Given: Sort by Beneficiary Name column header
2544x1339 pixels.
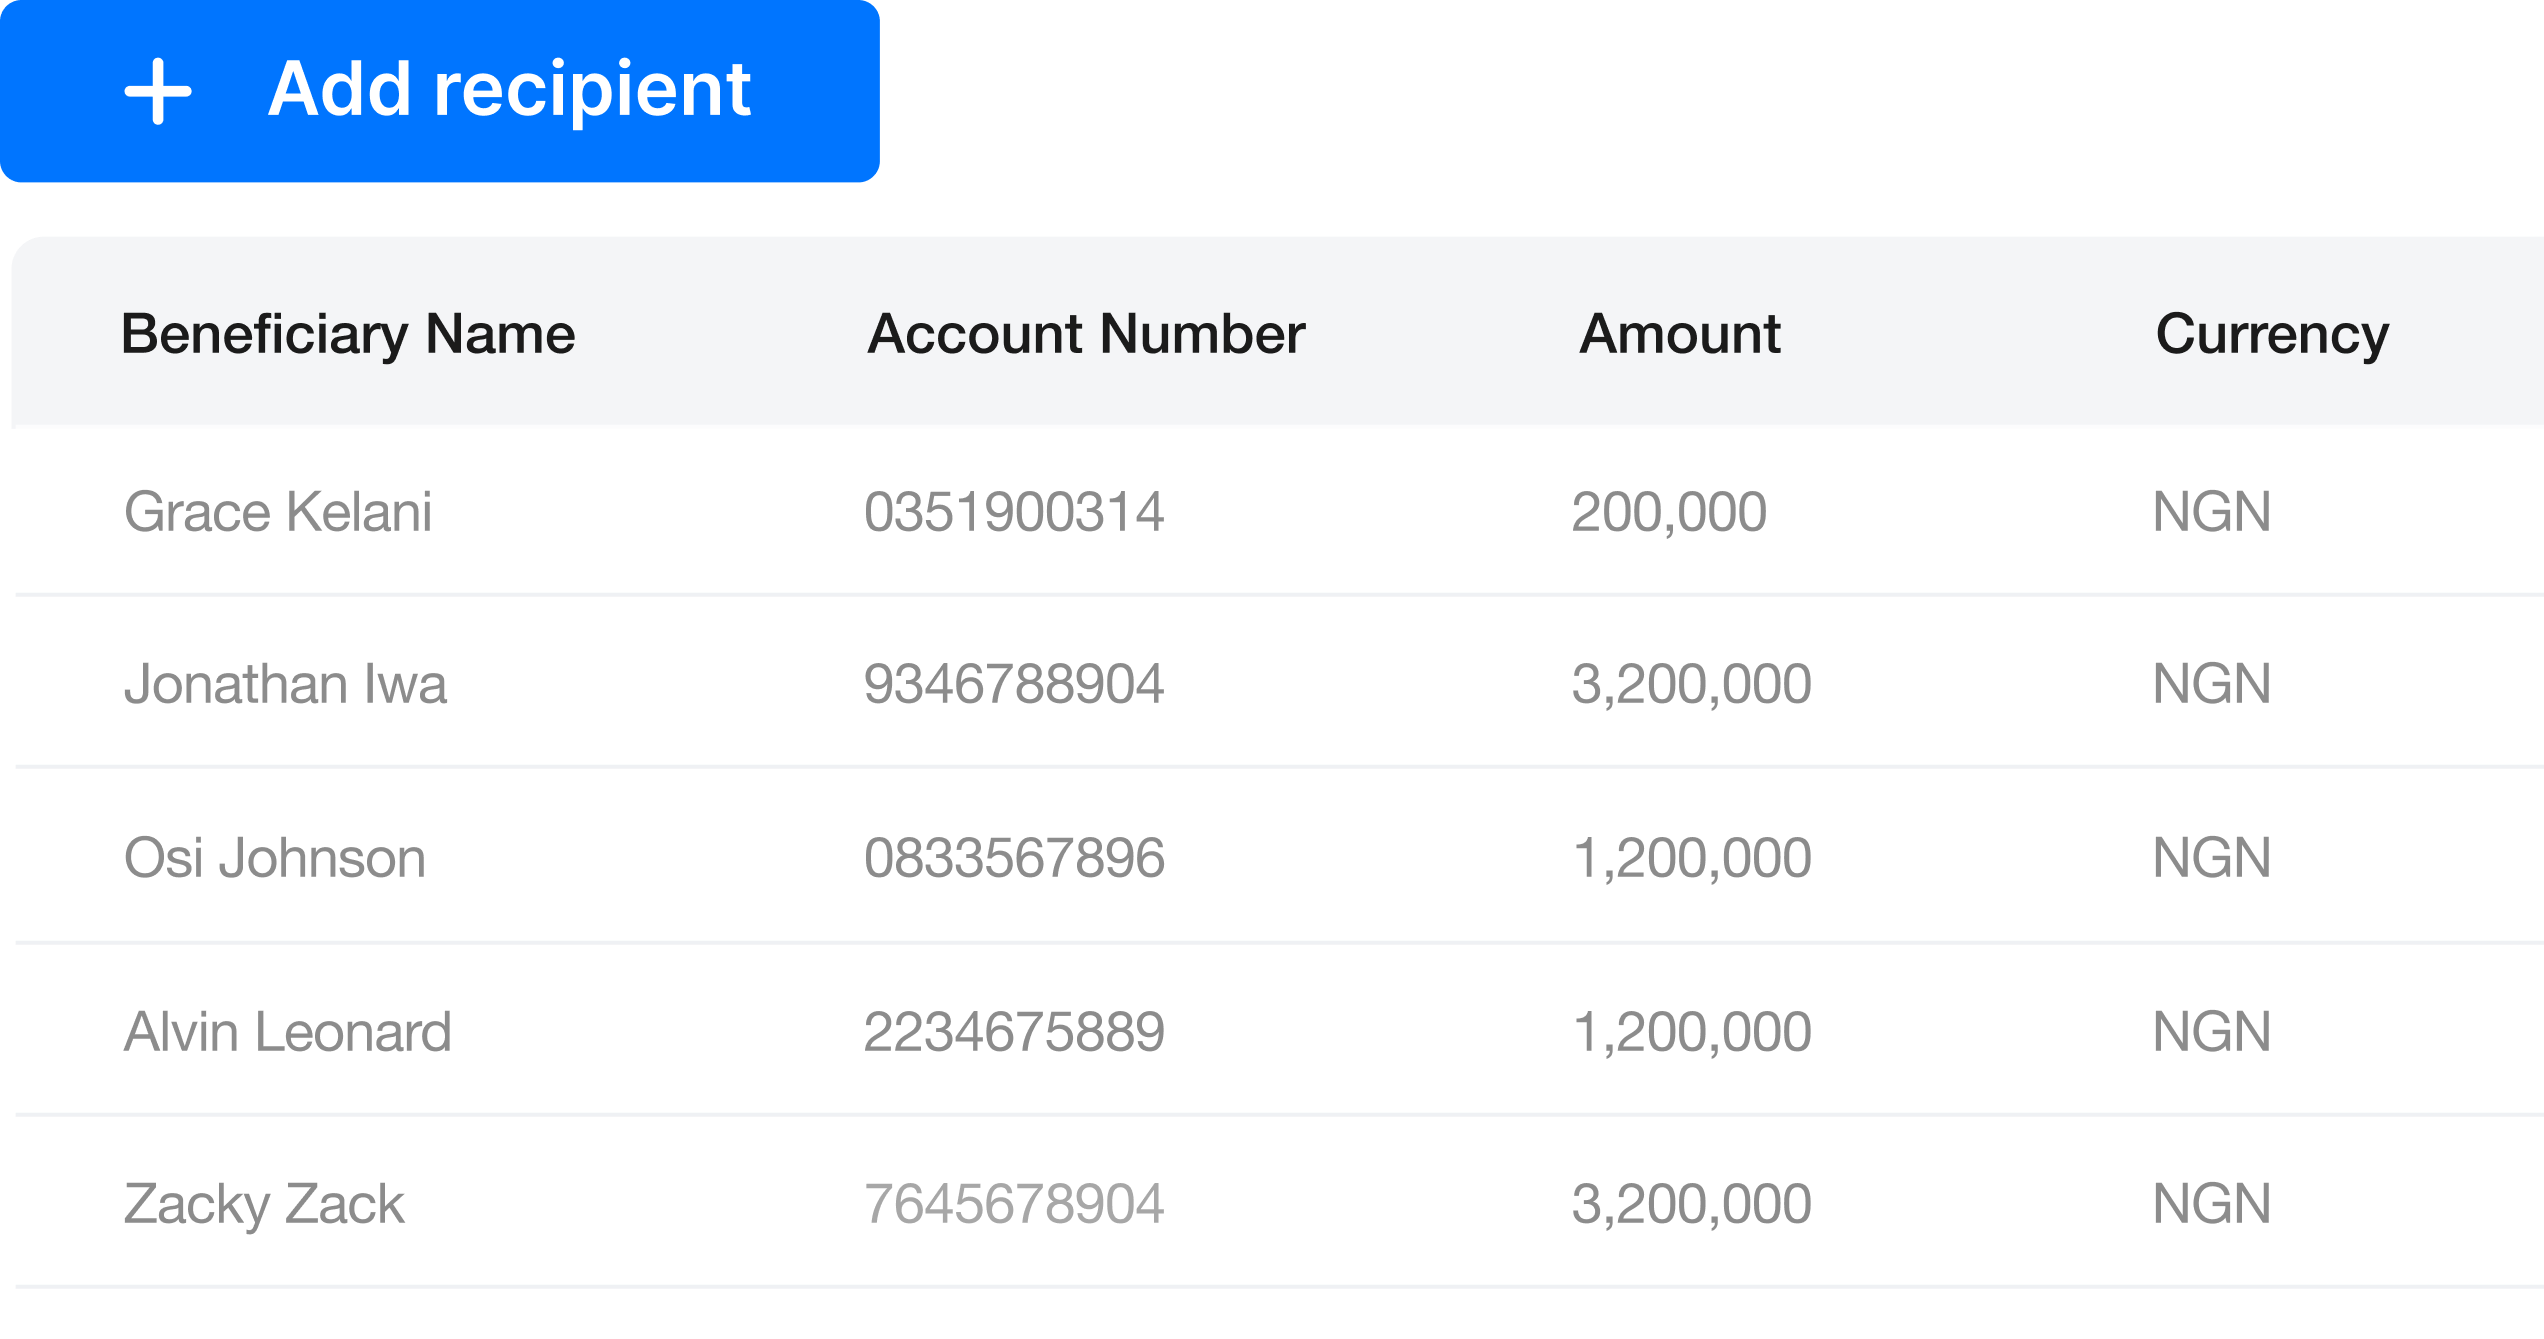Looking at the screenshot, I should pyautogui.click(x=348, y=334).
